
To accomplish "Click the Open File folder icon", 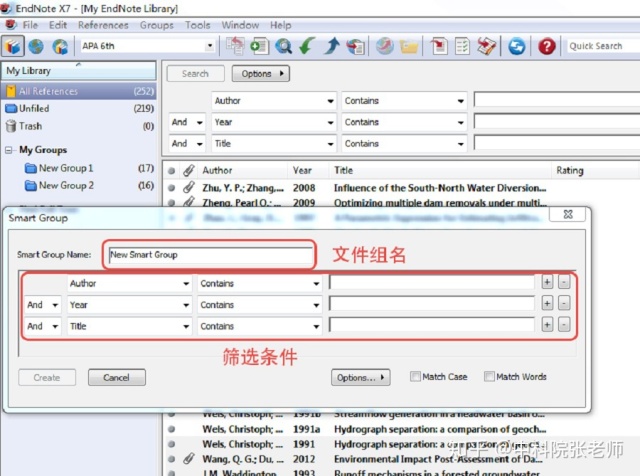I will [409, 47].
